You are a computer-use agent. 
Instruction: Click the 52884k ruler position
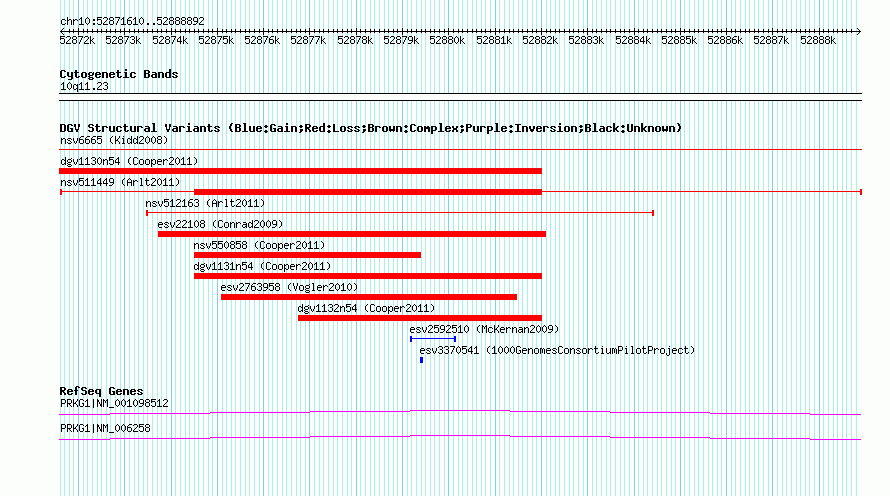coord(633,40)
